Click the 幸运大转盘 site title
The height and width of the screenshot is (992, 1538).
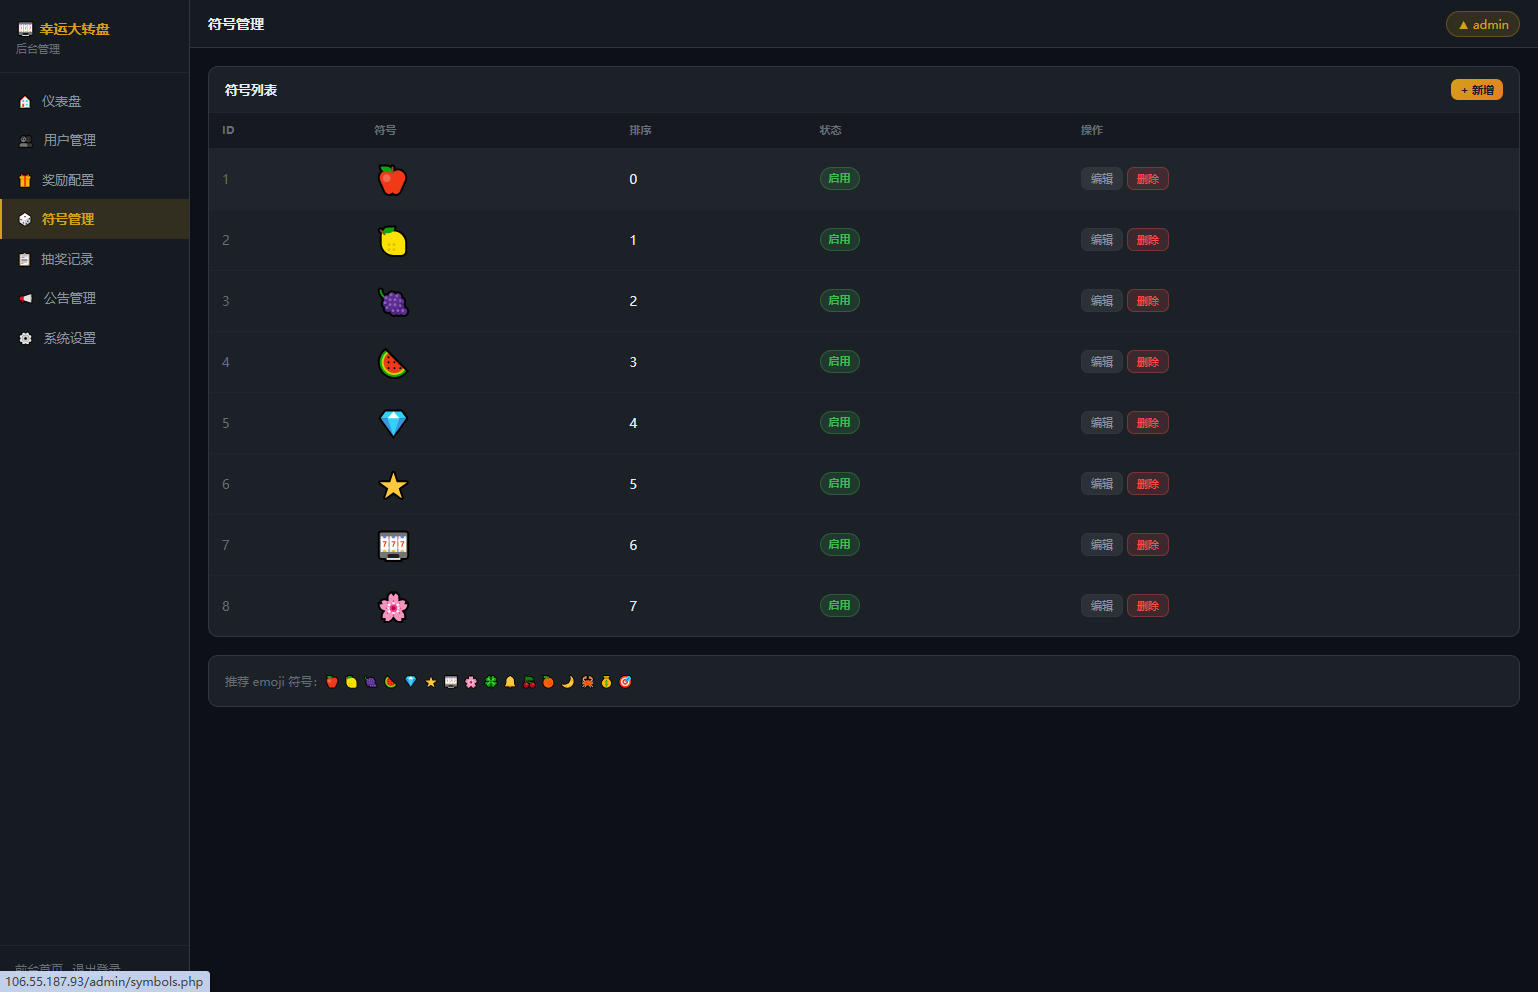[75, 29]
